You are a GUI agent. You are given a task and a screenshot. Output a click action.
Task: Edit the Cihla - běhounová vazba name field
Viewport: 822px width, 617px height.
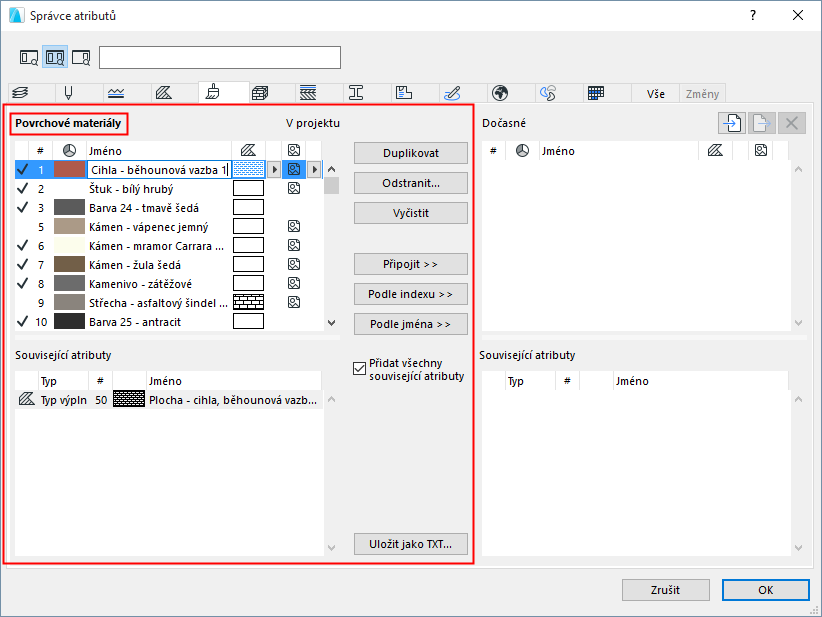pyautogui.click(x=159, y=170)
